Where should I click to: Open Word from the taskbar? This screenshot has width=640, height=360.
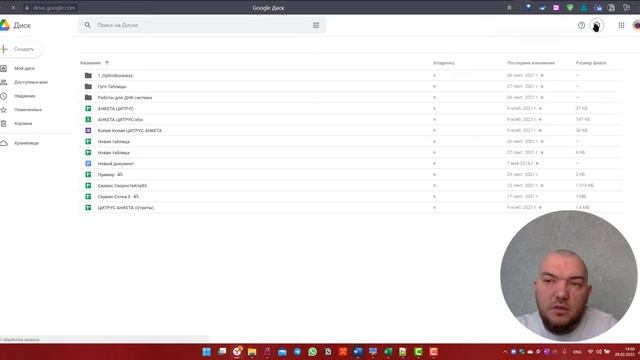pos(358,352)
